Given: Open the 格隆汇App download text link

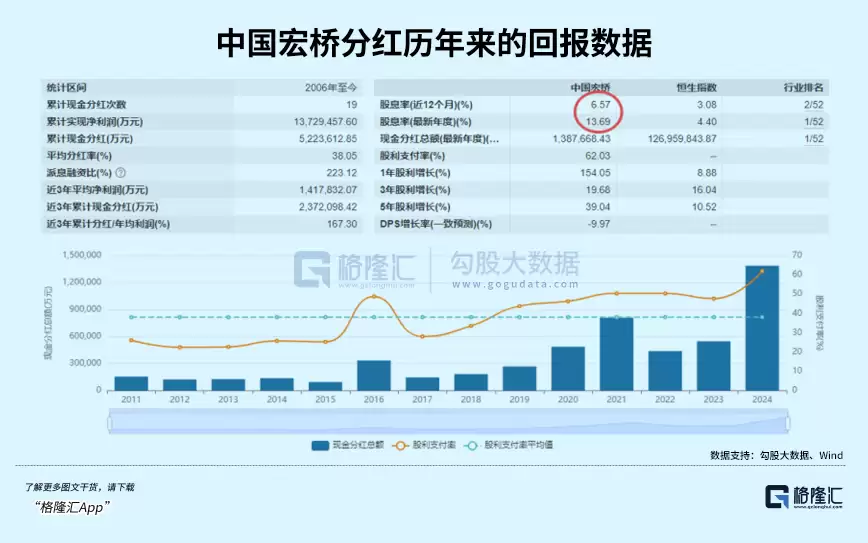Looking at the screenshot, I should [72, 508].
